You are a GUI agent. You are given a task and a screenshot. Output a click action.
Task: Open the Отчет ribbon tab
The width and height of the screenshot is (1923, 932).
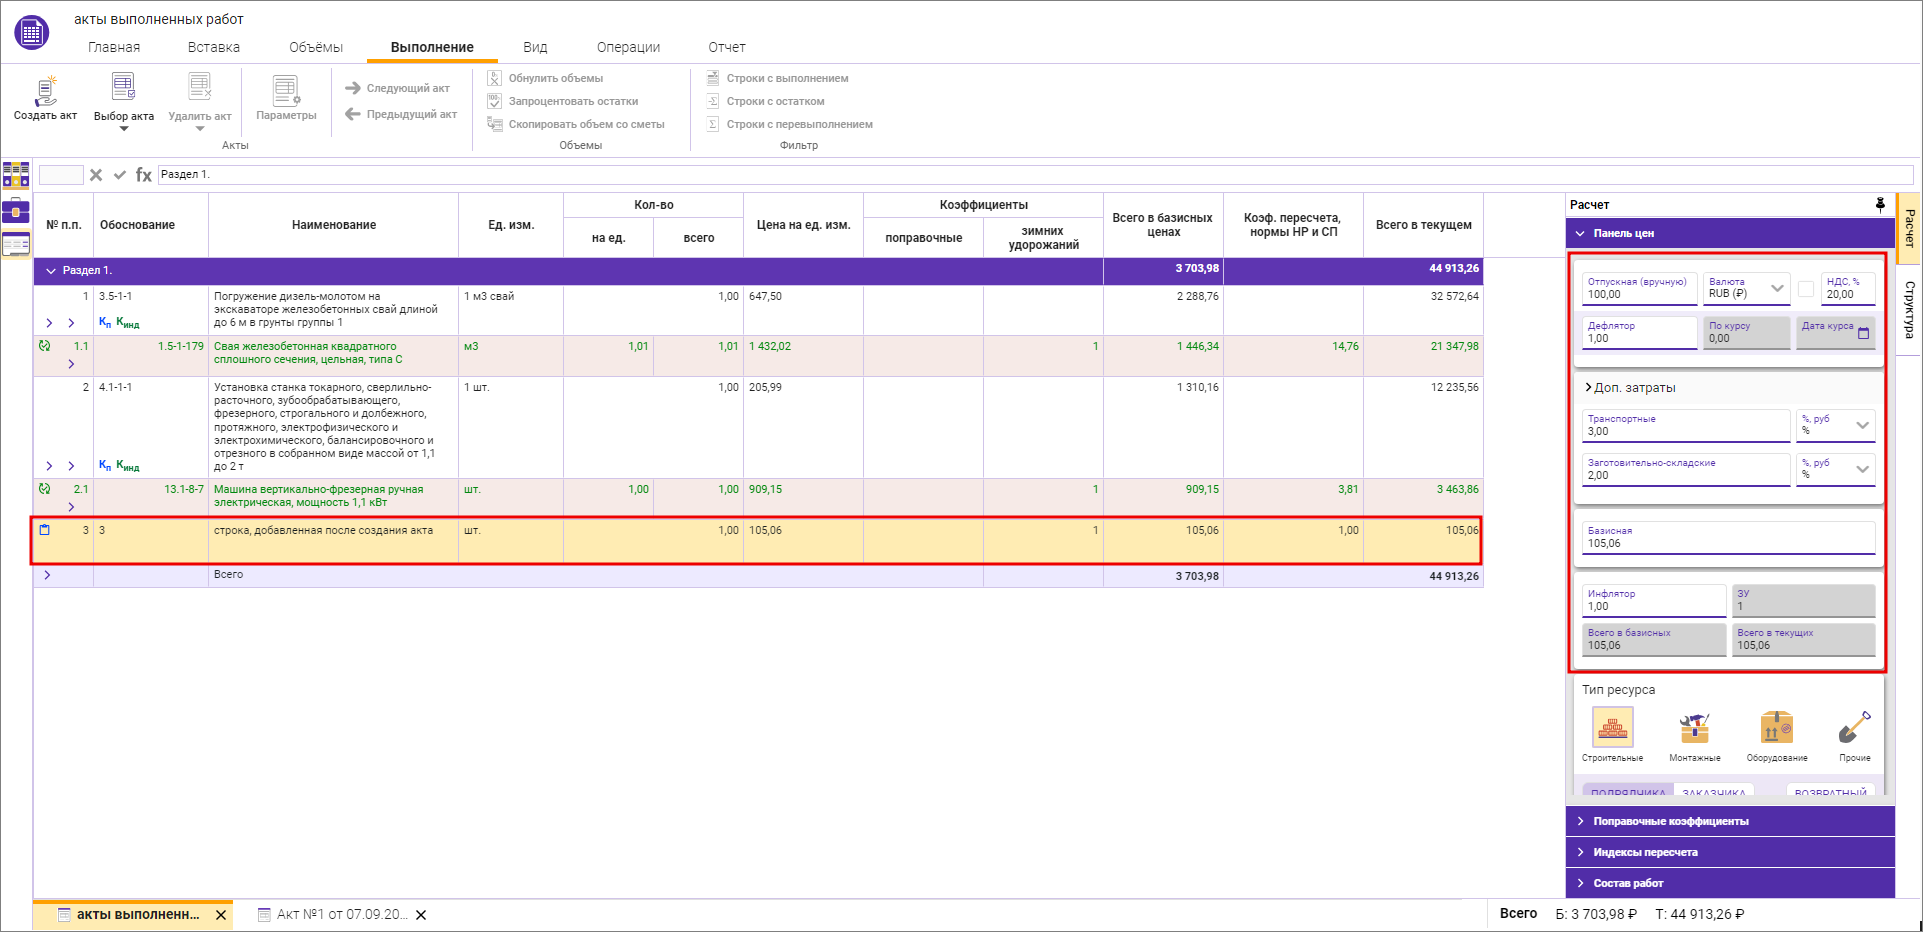coord(726,47)
